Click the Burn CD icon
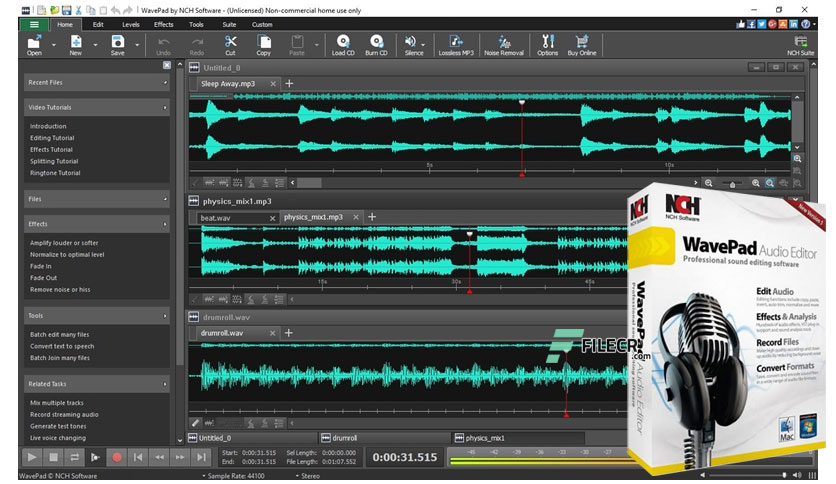The width and height of the screenshot is (836, 484). [377, 42]
